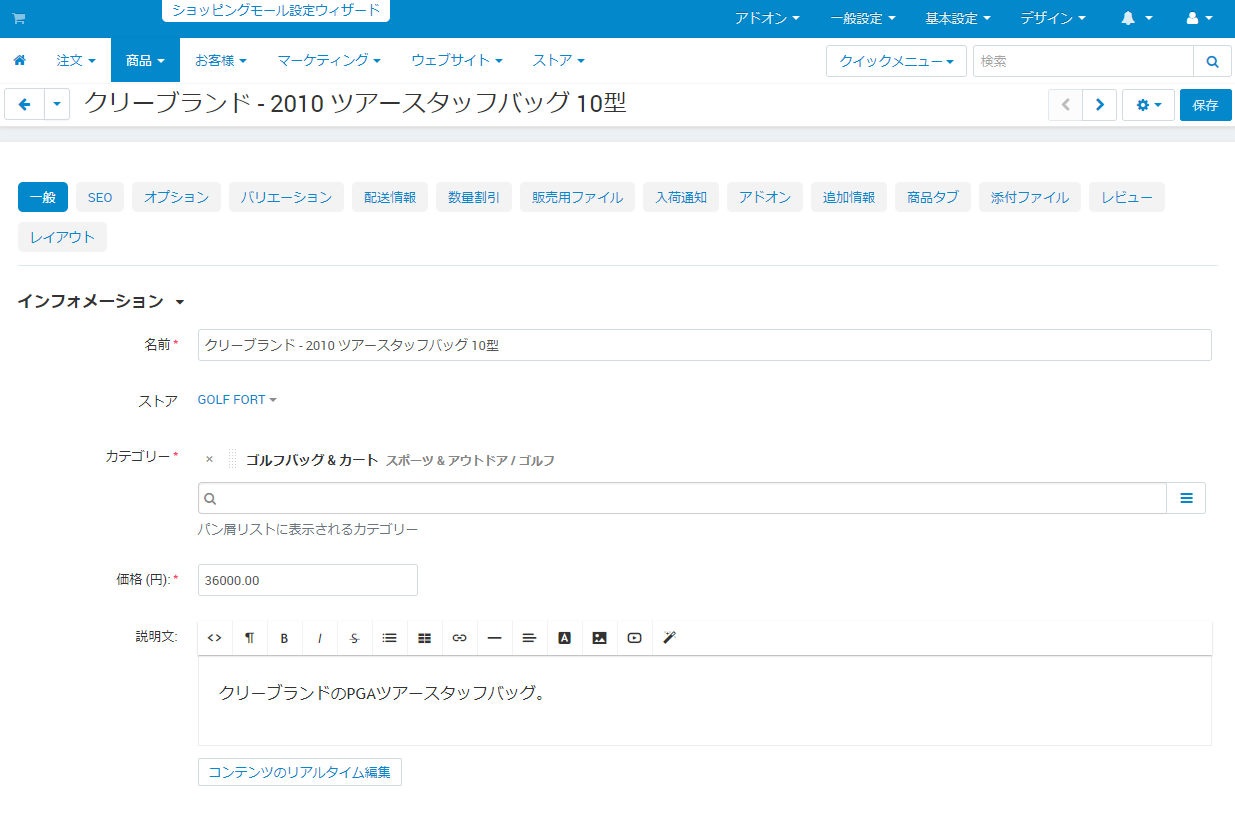Switch to the SEO tab
1235x817 pixels.
(x=100, y=197)
